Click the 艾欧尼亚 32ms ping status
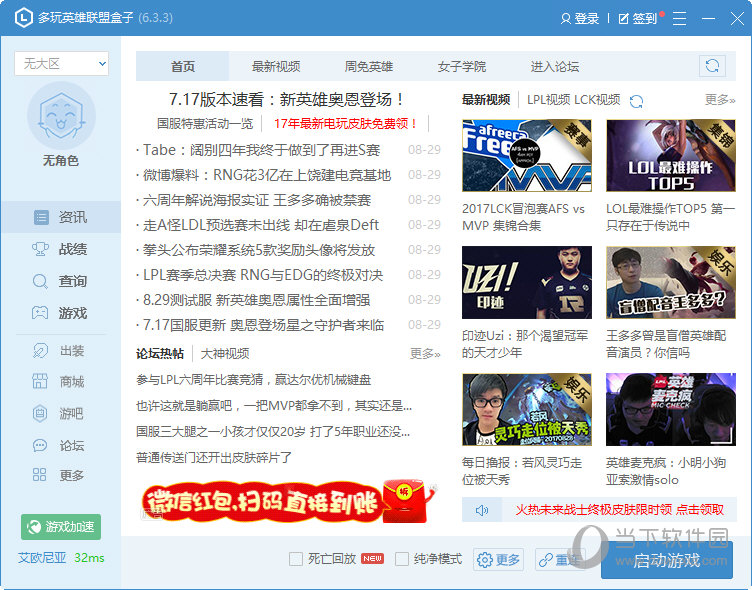Screen dimensions: 752x590 tap(61, 558)
